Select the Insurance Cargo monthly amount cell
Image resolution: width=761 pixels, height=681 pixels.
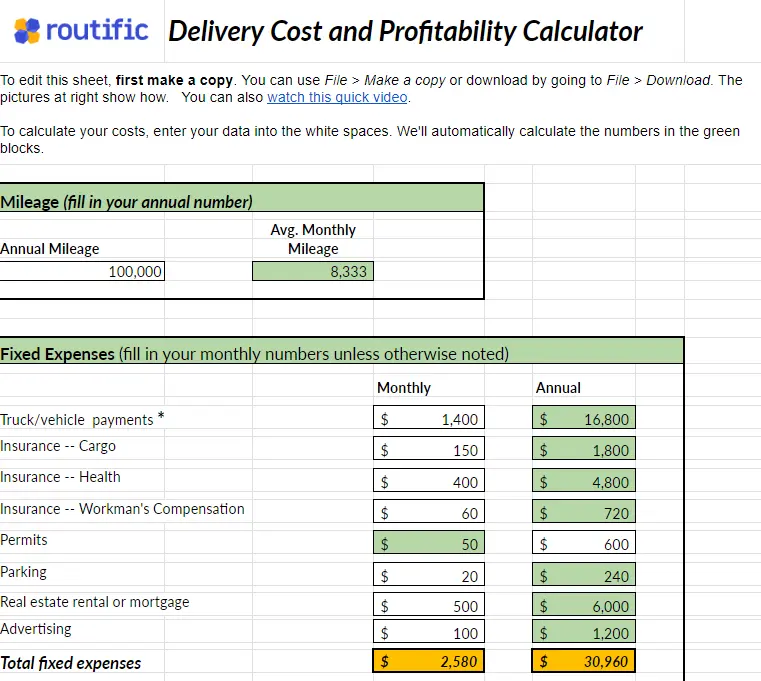[x=428, y=450]
